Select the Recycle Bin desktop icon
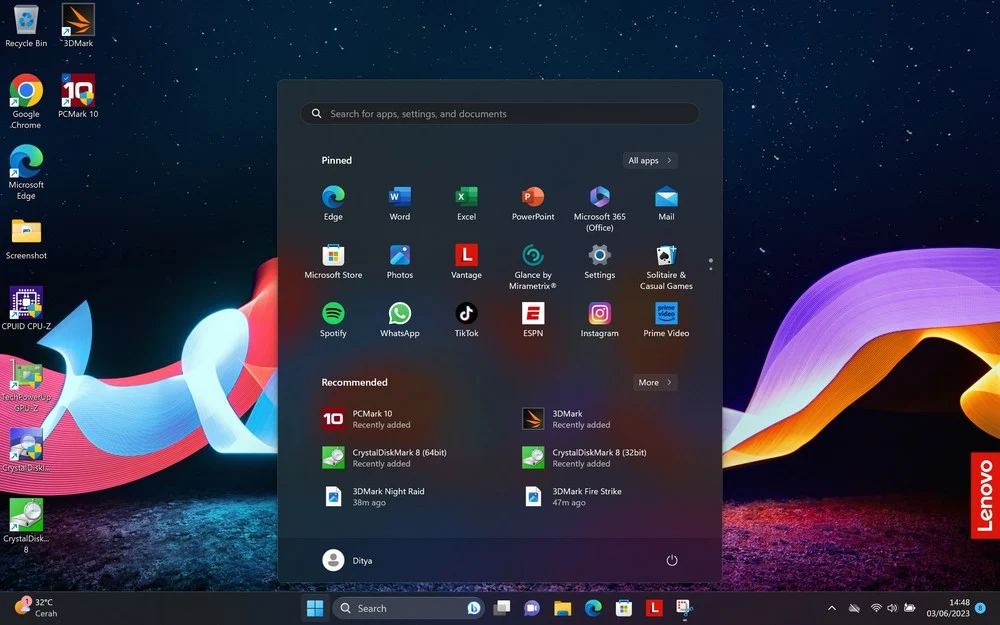 [x=26, y=26]
